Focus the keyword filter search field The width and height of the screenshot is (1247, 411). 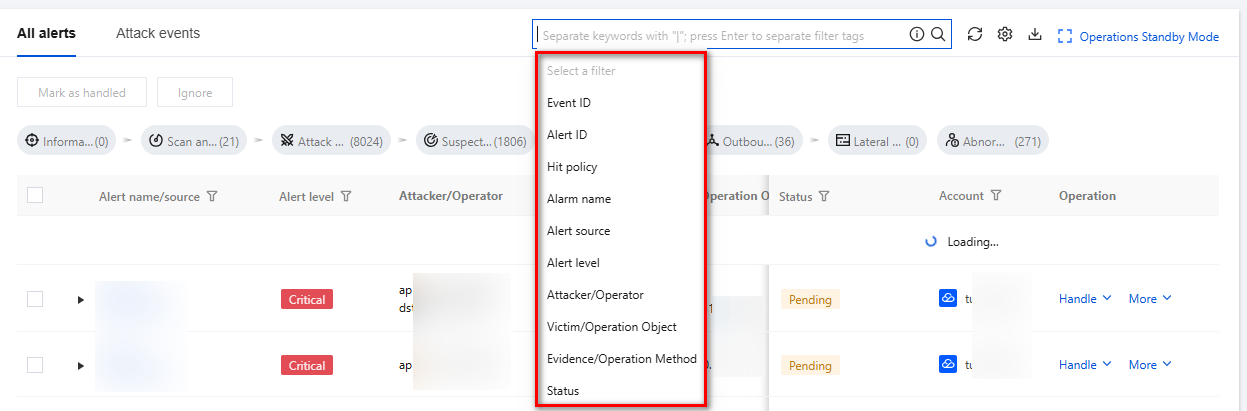click(x=720, y=35)
